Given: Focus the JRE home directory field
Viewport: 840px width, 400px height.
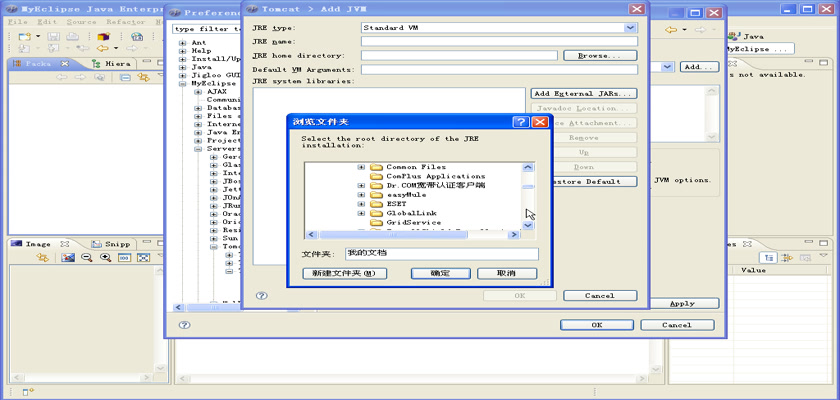Looking at the screenshot, I should coord(459,56).
